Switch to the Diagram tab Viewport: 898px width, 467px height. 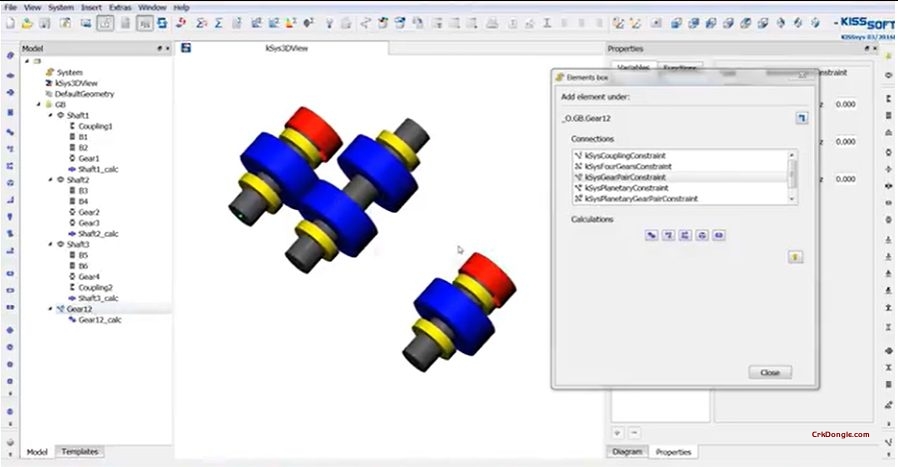pos(626,452)
